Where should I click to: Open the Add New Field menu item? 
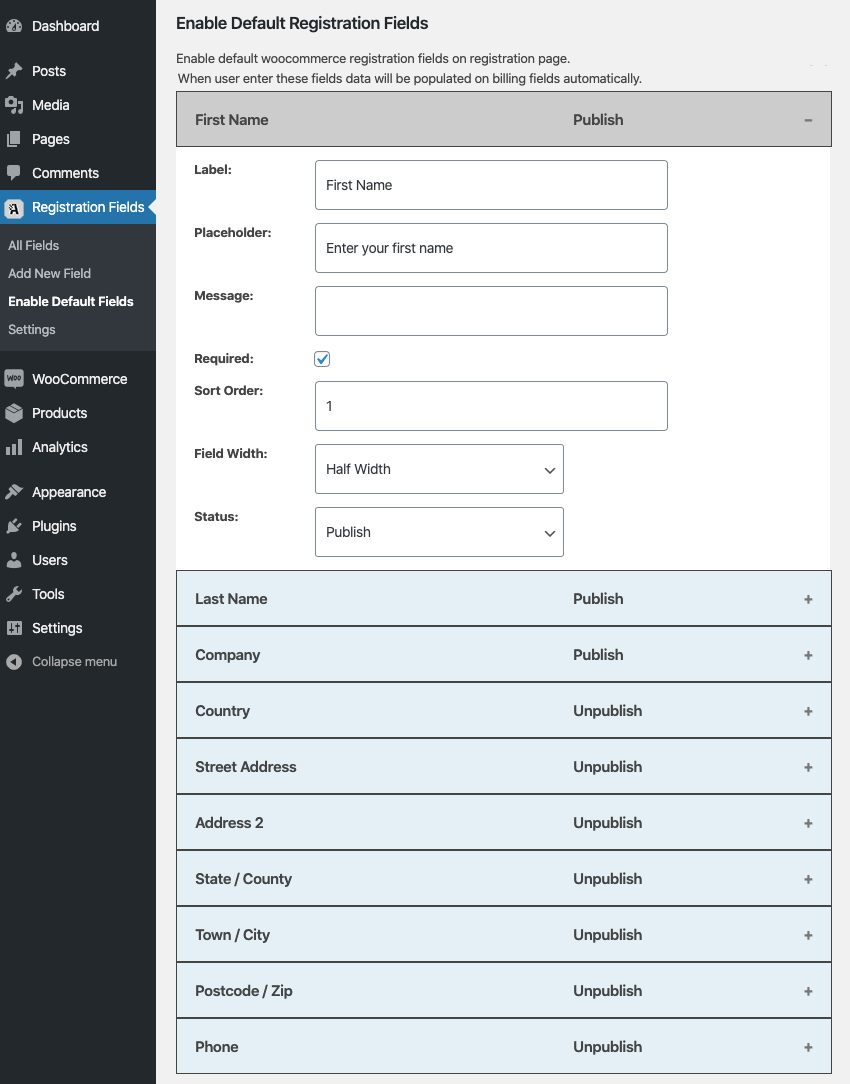[x=49, y=273]
